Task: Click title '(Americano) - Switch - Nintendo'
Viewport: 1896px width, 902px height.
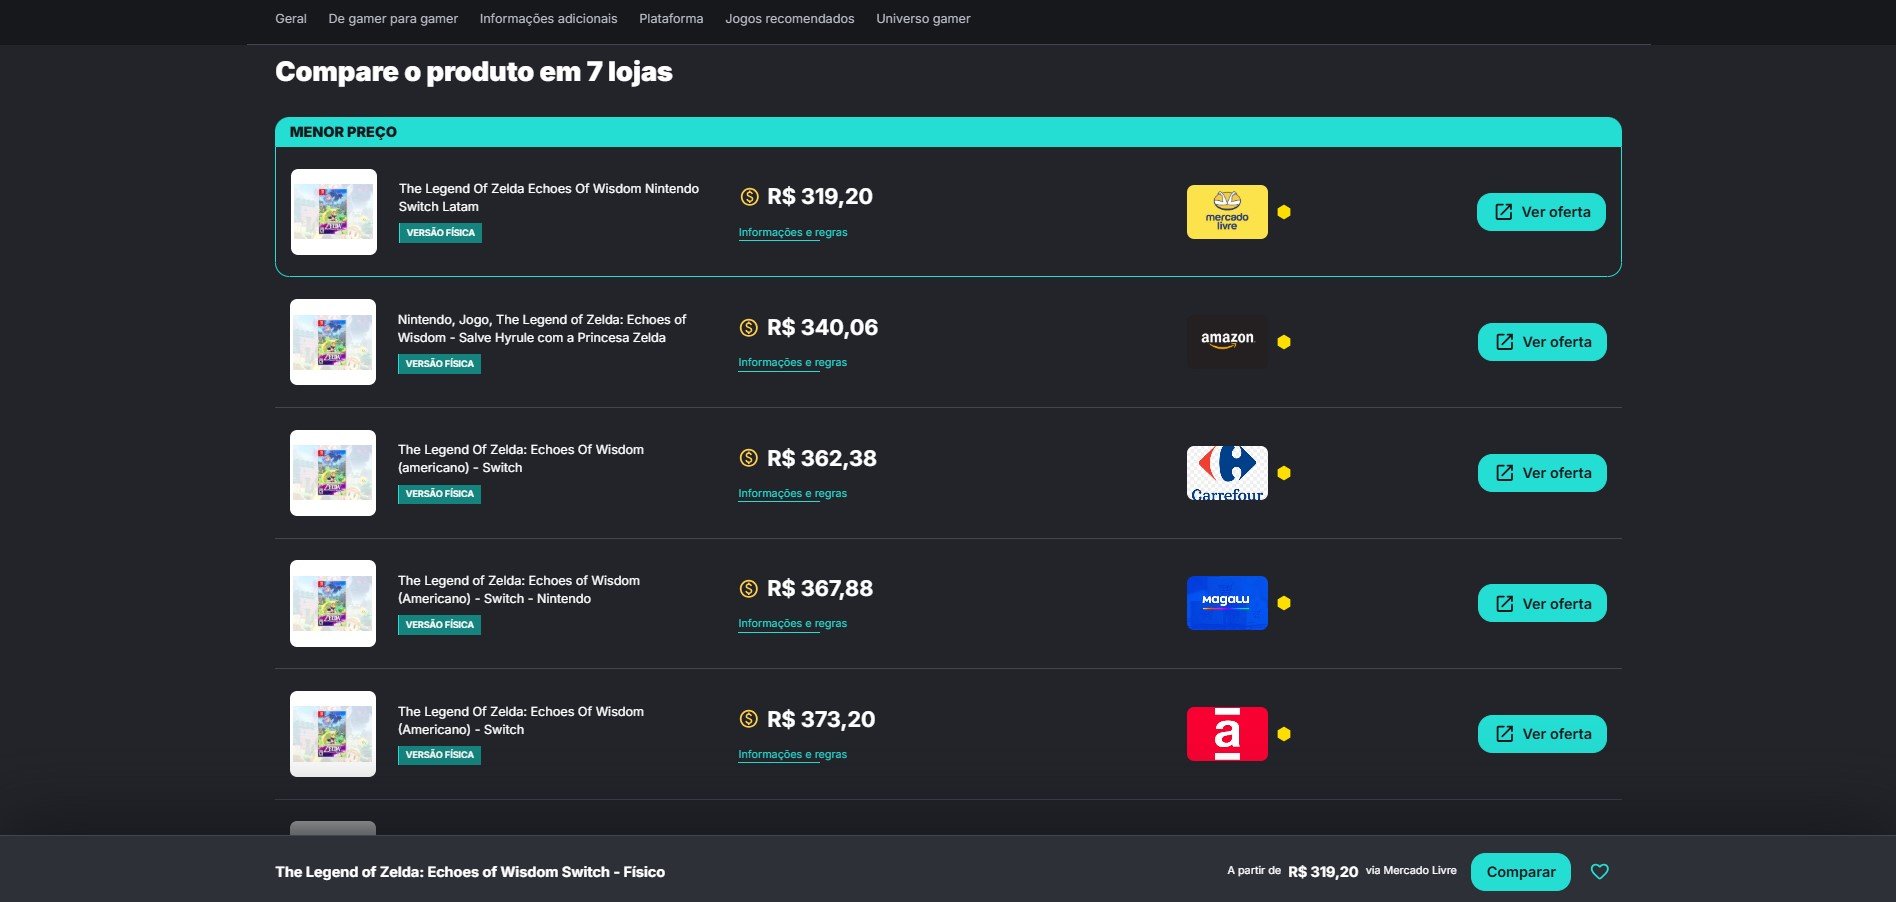Action: point(519,589)
